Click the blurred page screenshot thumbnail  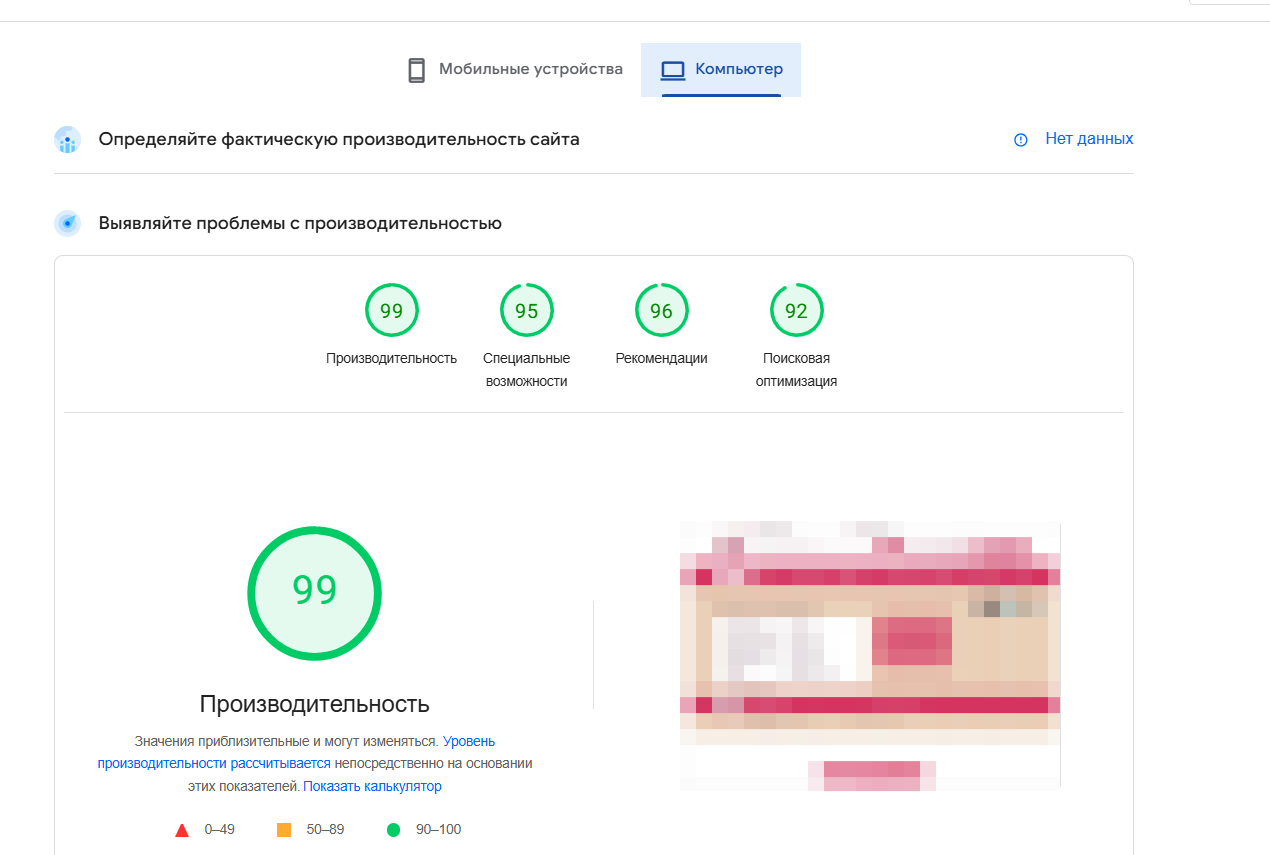point(869,655)
